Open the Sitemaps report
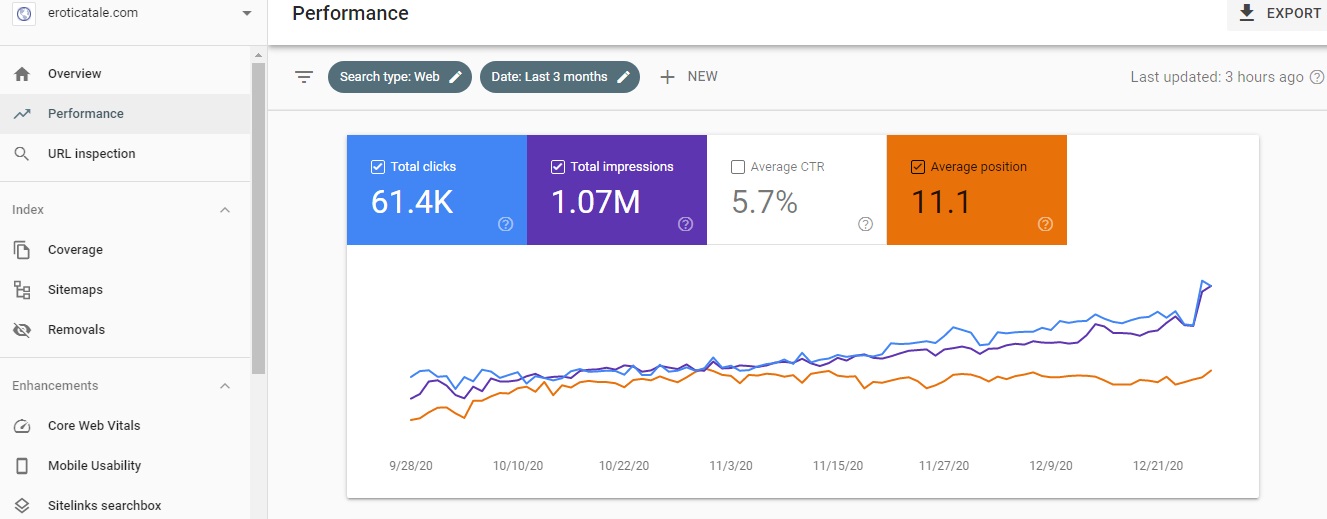This screenshot has width=1327, height=519. 75,290
